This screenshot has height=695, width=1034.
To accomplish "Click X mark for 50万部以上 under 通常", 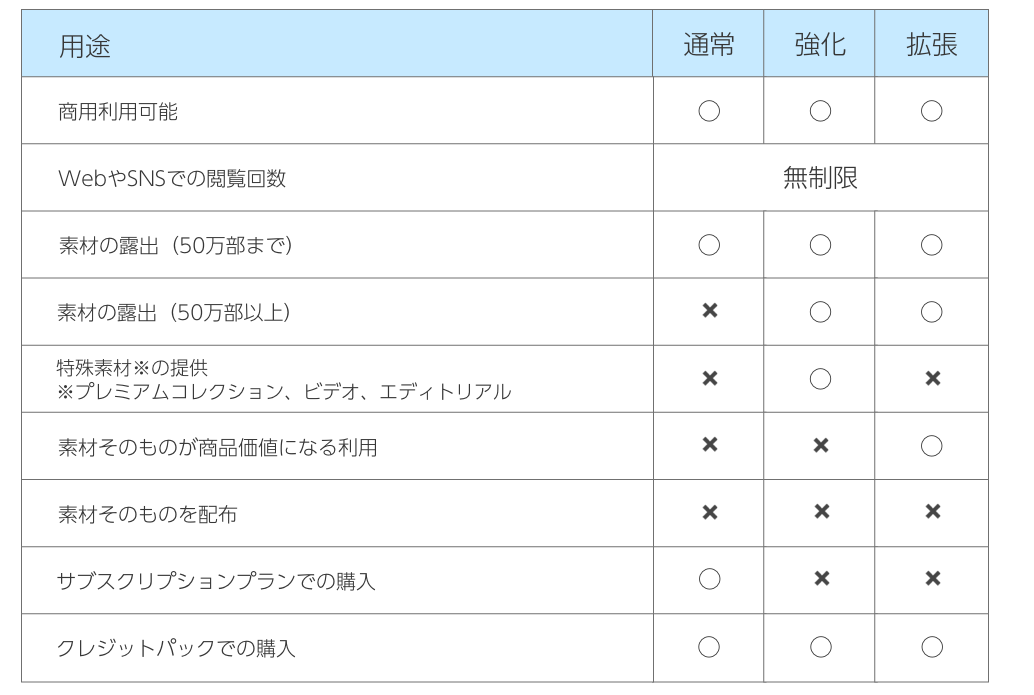I will click(x=709, y=312).
